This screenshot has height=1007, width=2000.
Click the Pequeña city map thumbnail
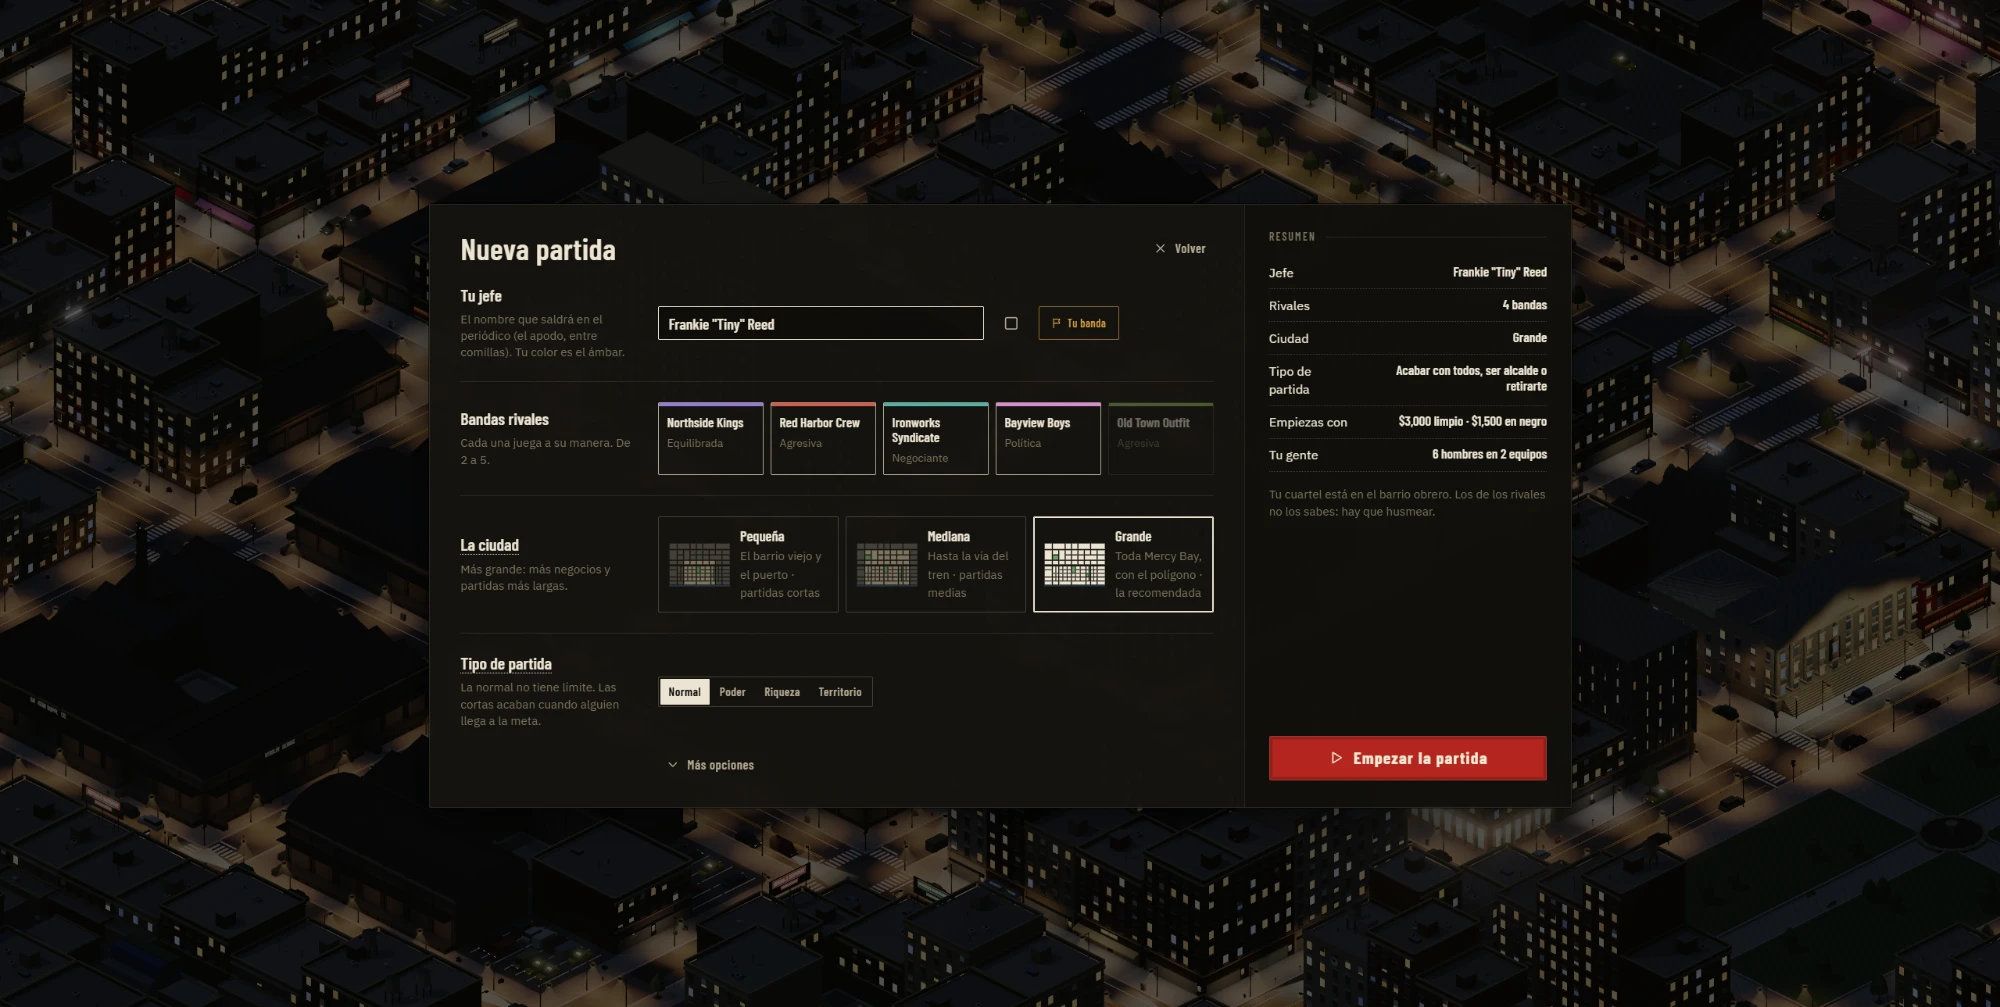pos(699,564)
